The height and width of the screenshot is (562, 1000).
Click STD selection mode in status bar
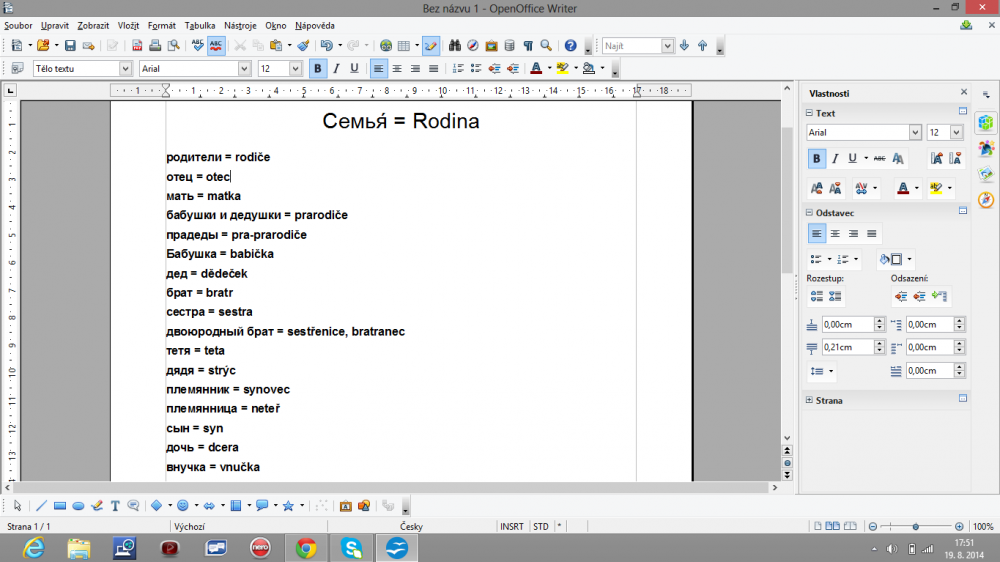click(x=541, y=526)
